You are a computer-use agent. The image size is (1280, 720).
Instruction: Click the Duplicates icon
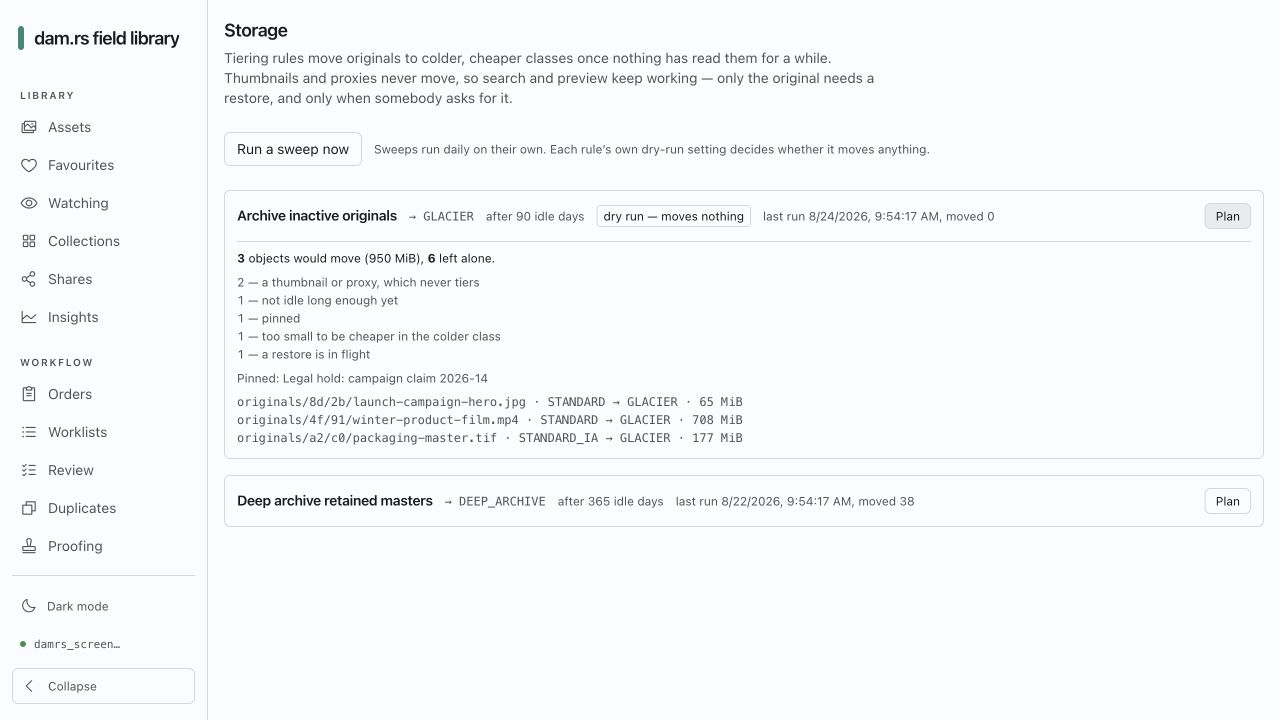click(29, 508)
